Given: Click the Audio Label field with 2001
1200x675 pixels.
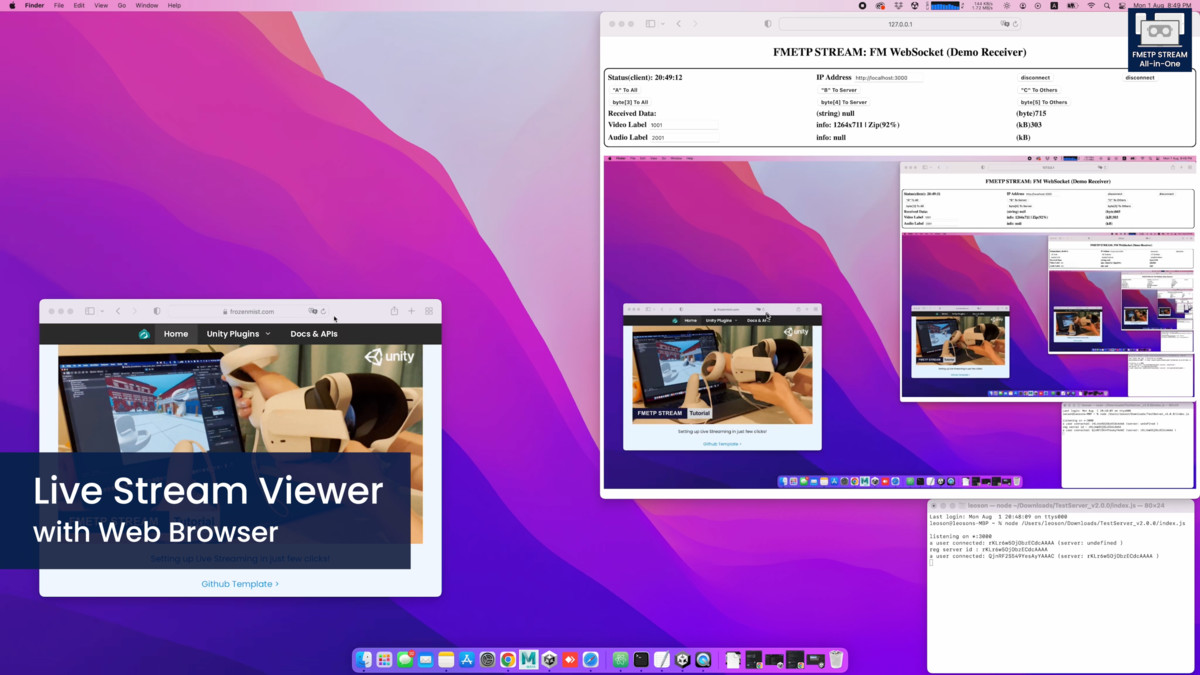Looking at the screenshot, I should 684,137.
